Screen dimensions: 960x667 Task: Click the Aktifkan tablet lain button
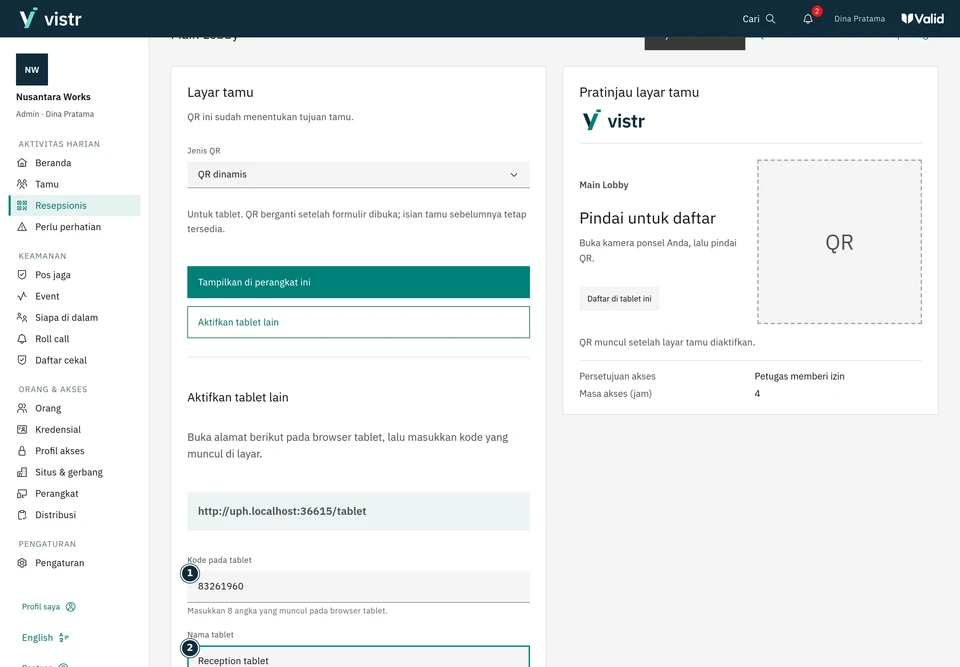[358, 322]
